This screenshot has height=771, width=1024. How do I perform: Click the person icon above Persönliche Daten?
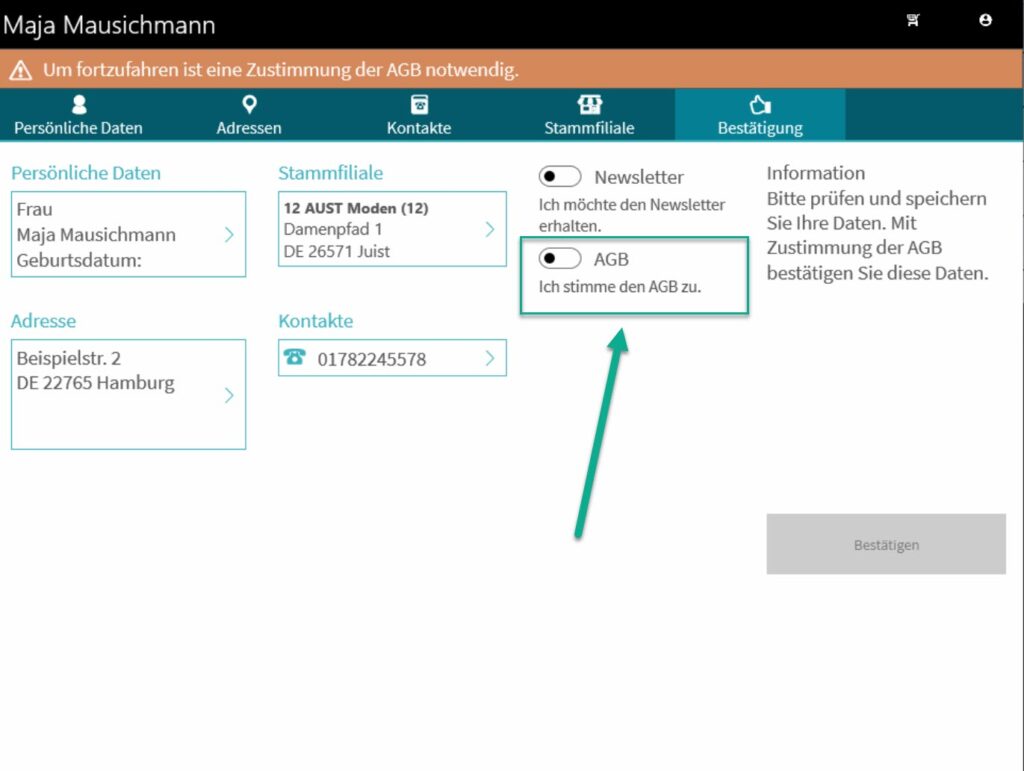click(79, 105)
